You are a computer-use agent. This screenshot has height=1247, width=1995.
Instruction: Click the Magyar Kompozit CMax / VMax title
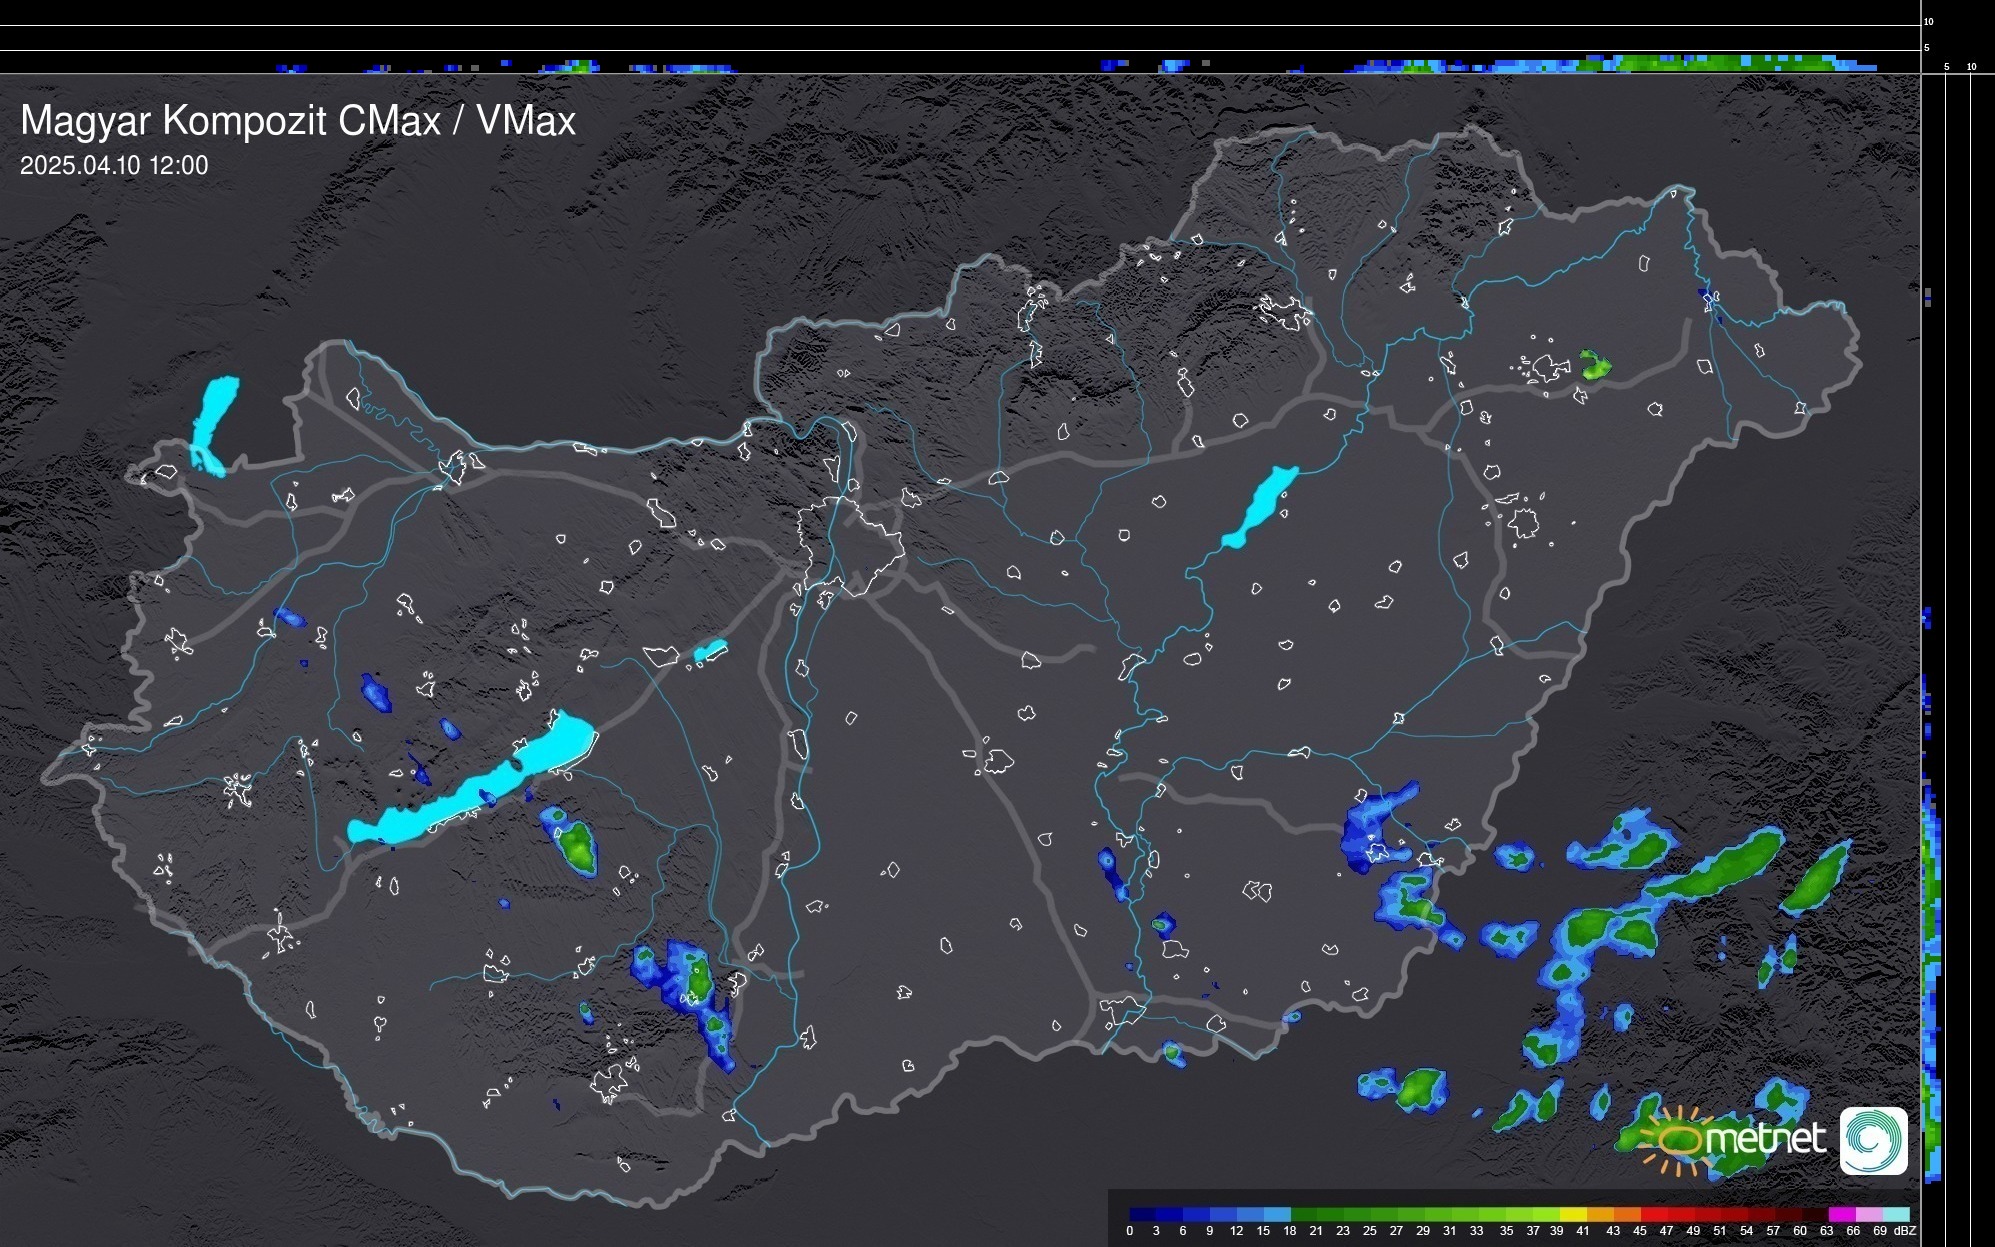coord(298,121)
